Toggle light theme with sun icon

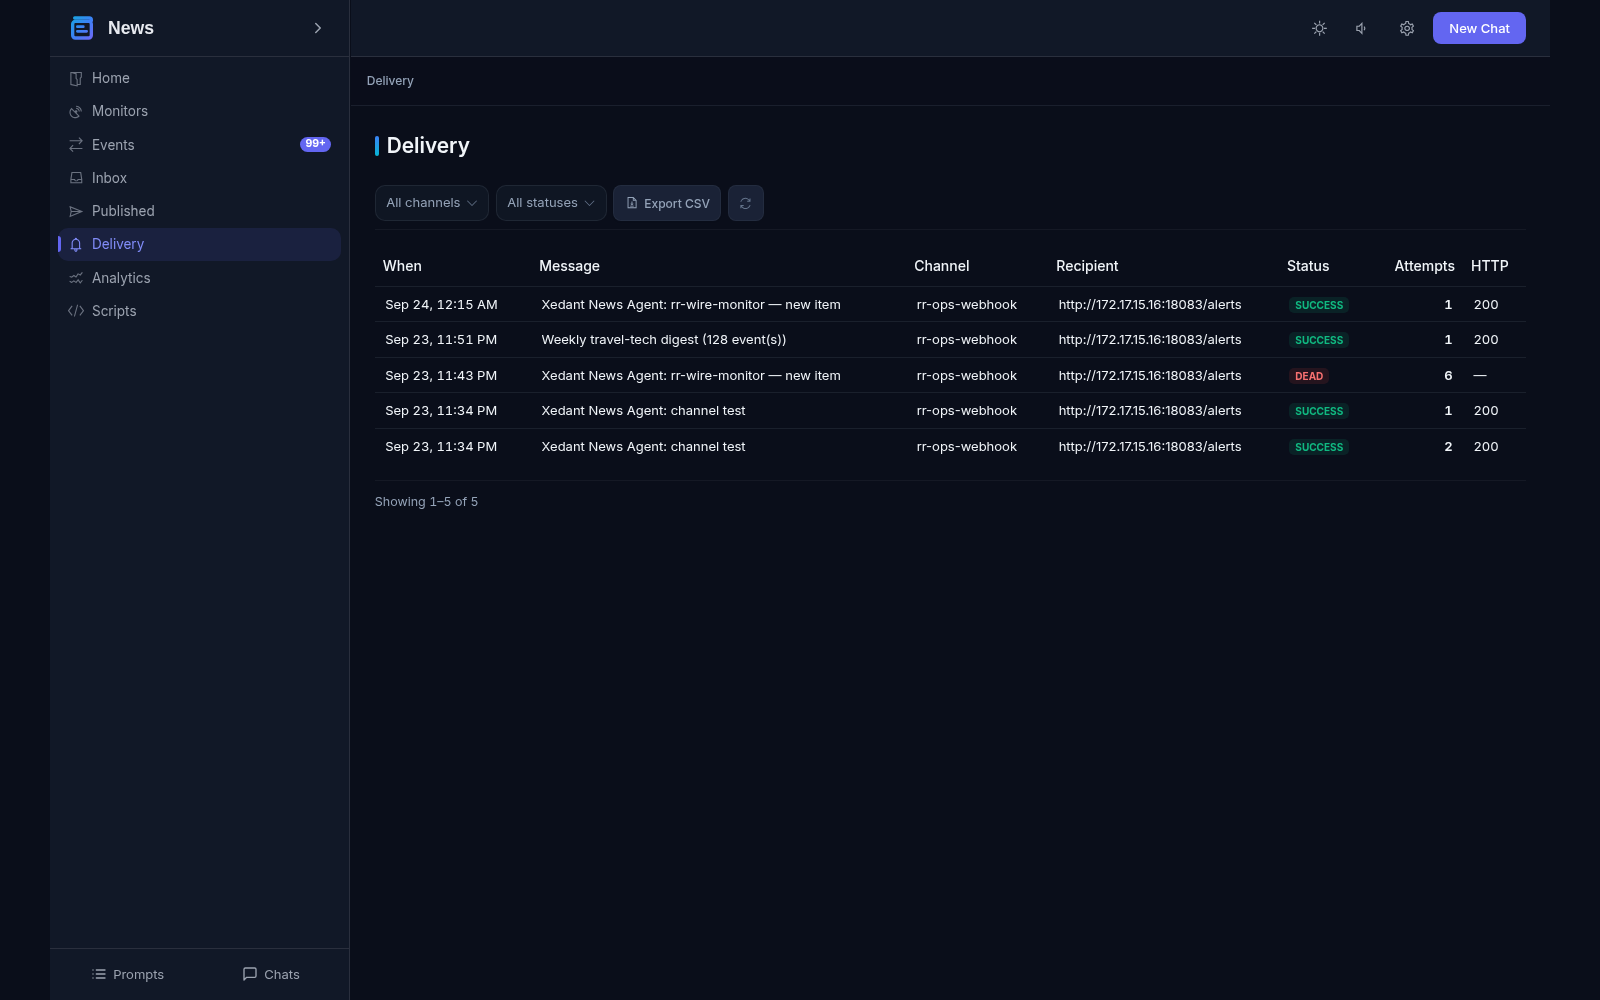point(1319,28)
